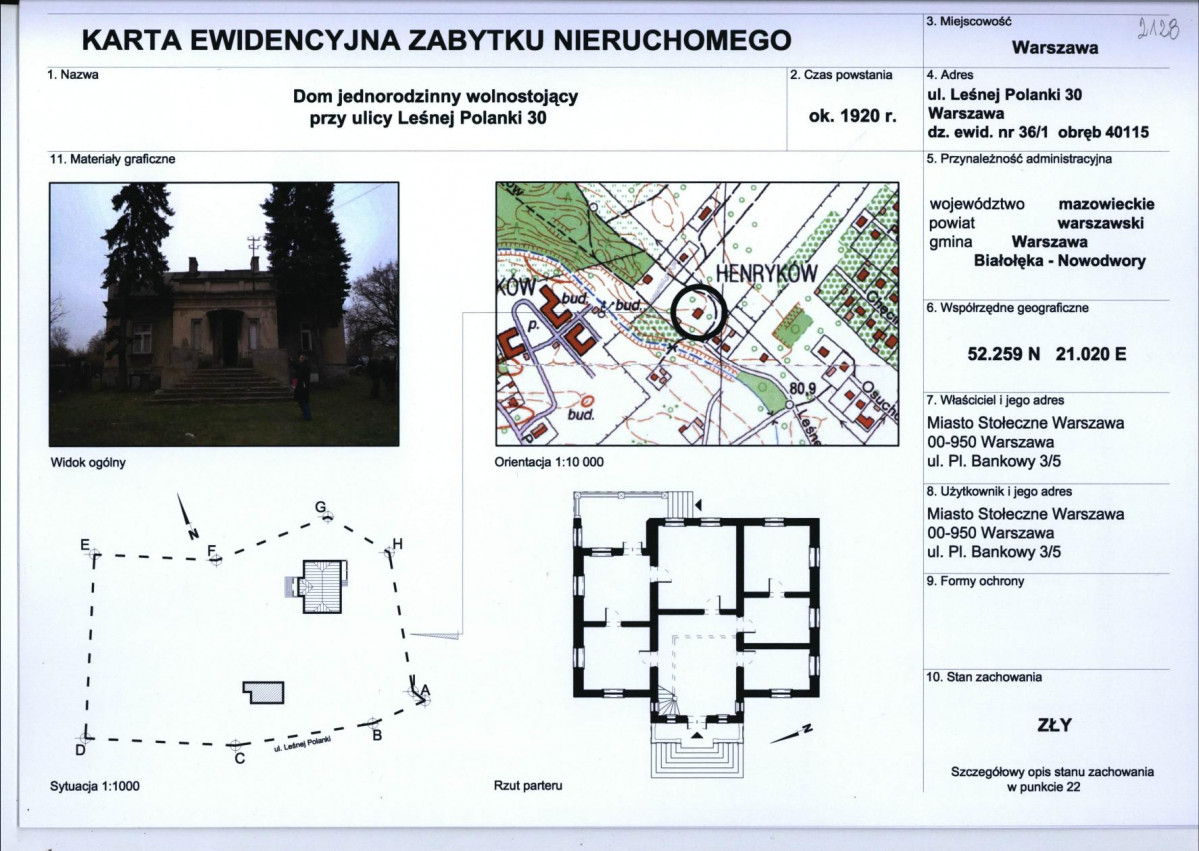
Task: Click the '2. Czas powstania' label
Action: (x=841, y=75)
